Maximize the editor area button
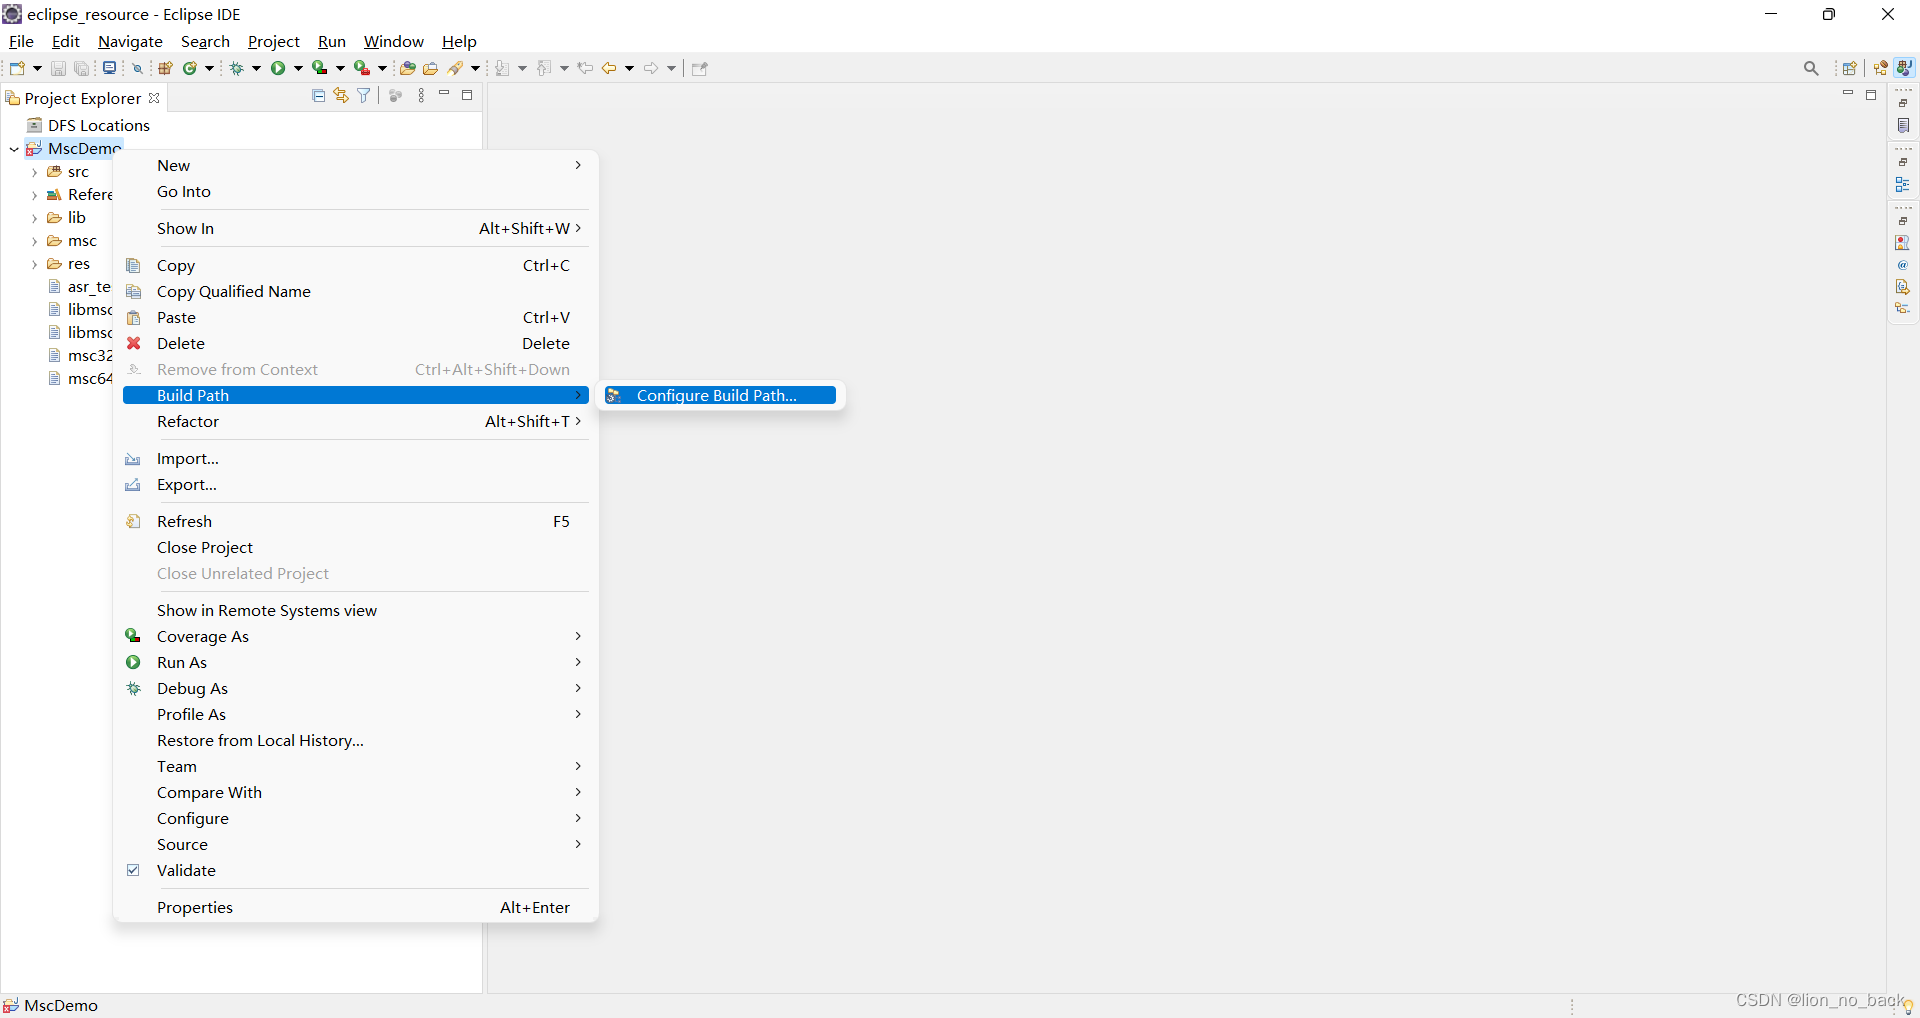This screenshot has height=1018, width=1920. (1871, 95)
